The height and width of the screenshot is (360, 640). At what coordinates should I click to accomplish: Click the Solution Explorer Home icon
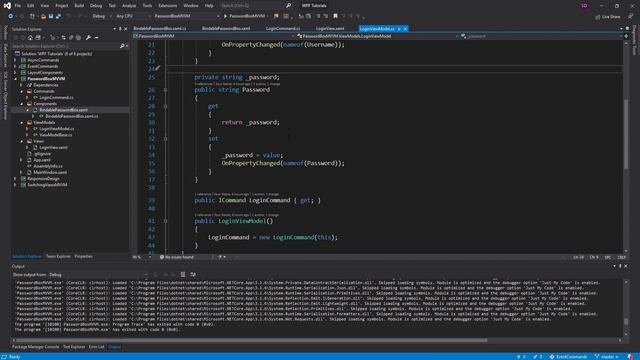point(30,38)
